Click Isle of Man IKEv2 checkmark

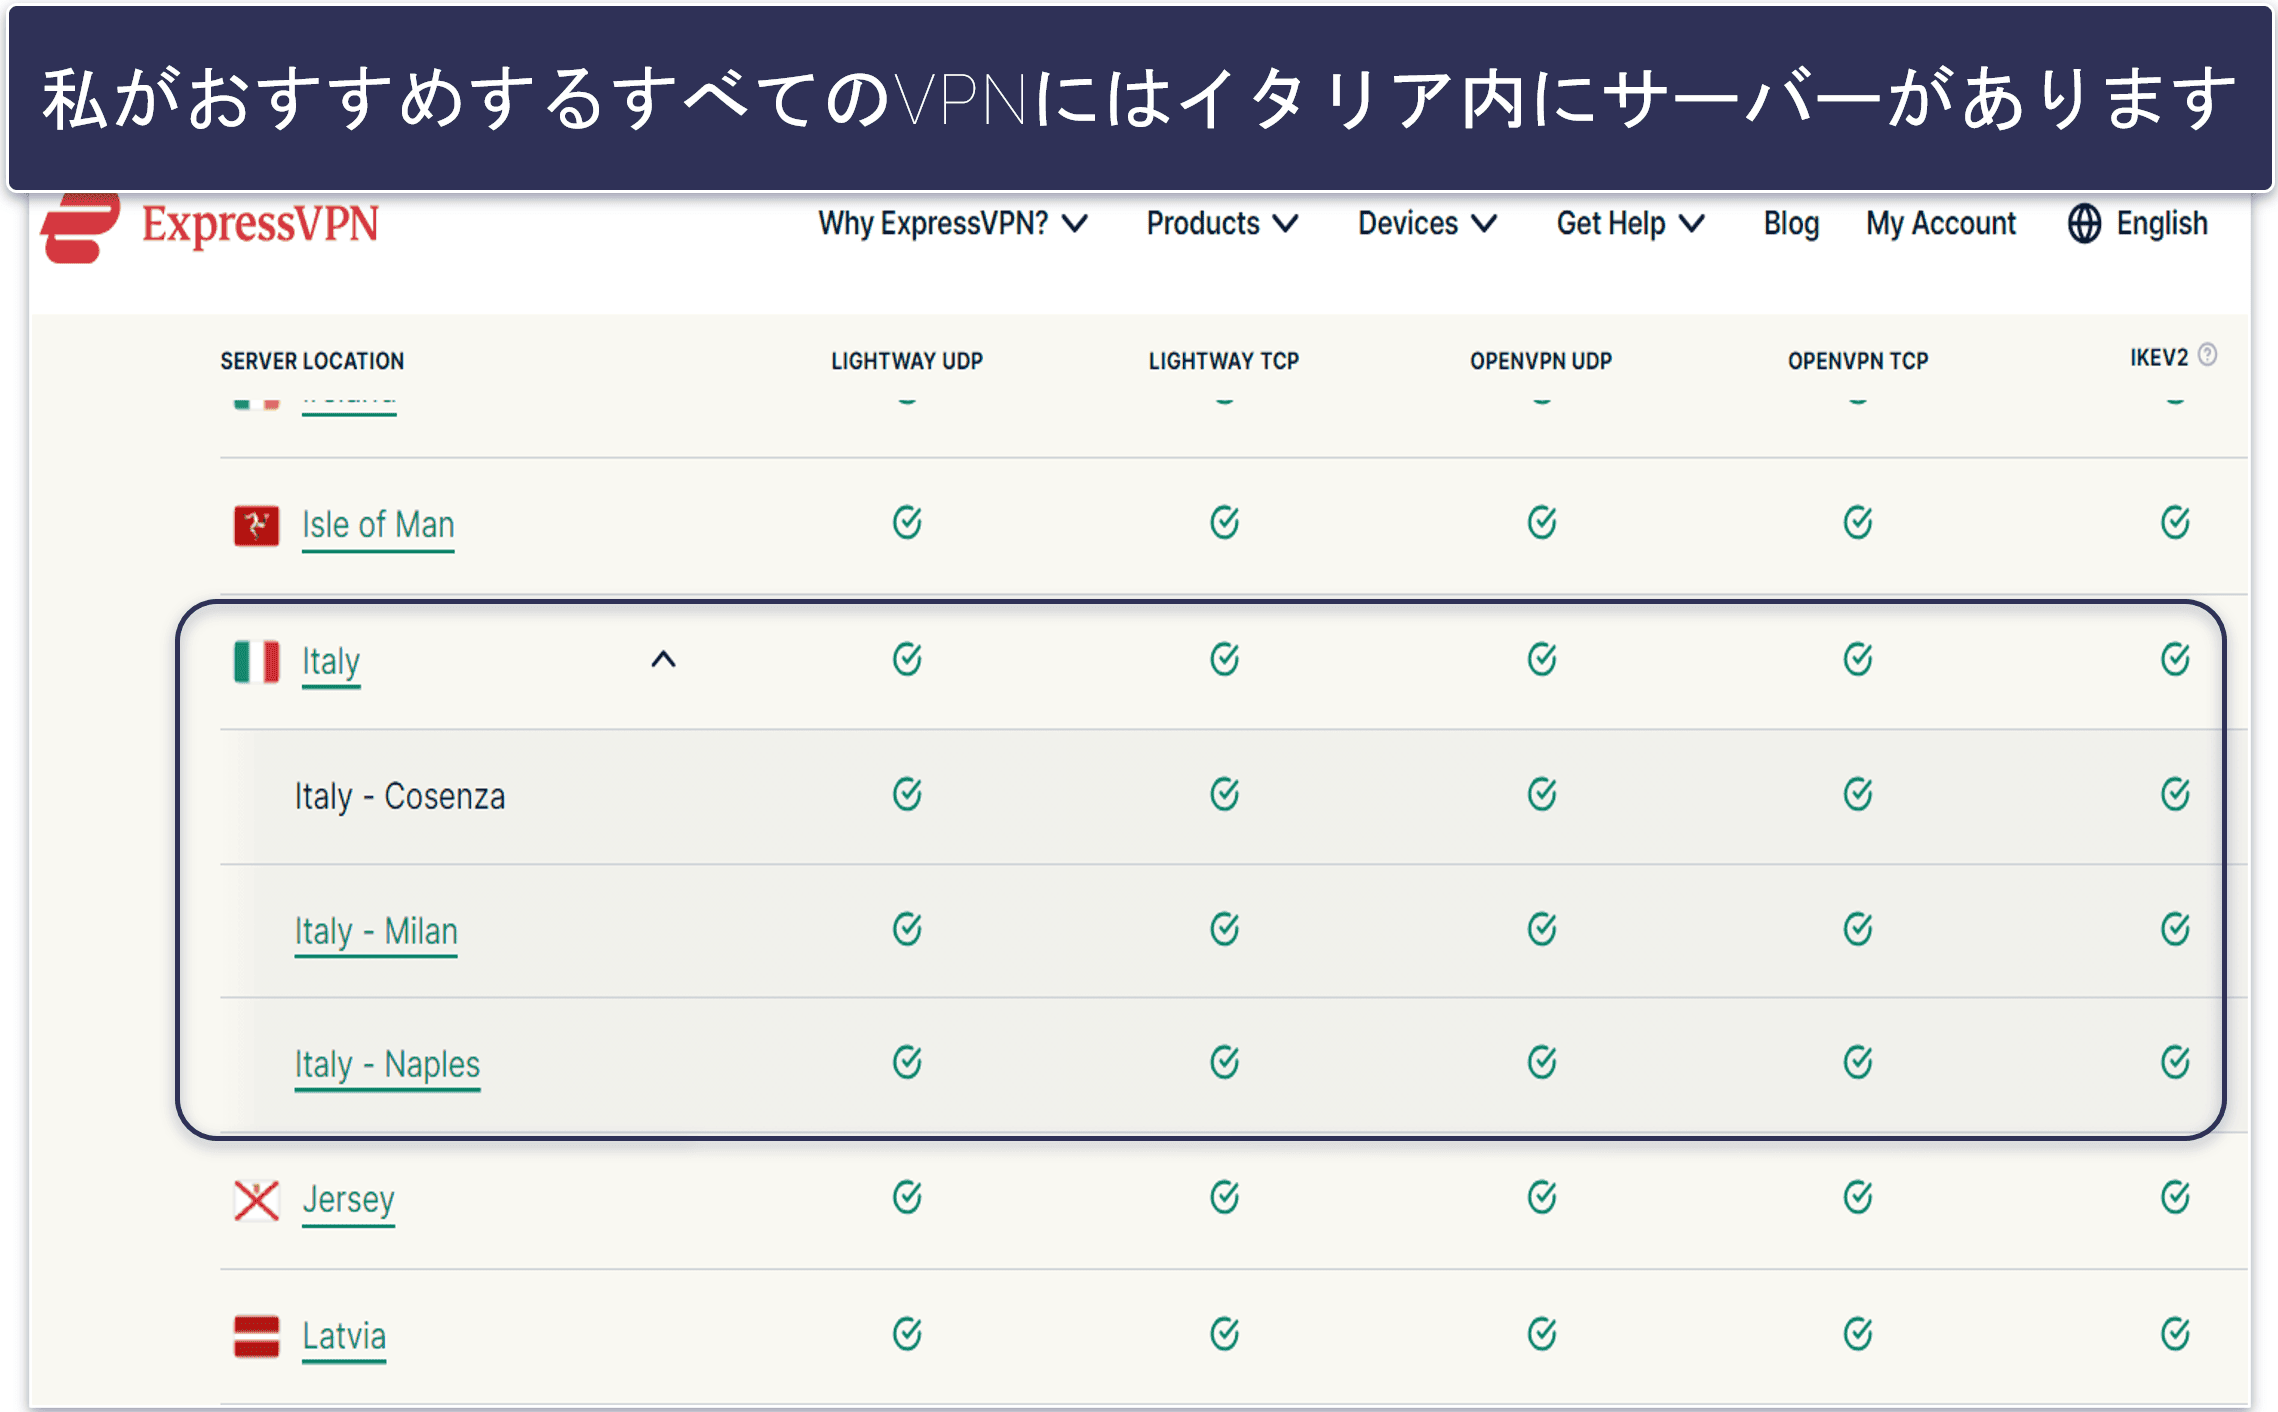click(2175, 522)
